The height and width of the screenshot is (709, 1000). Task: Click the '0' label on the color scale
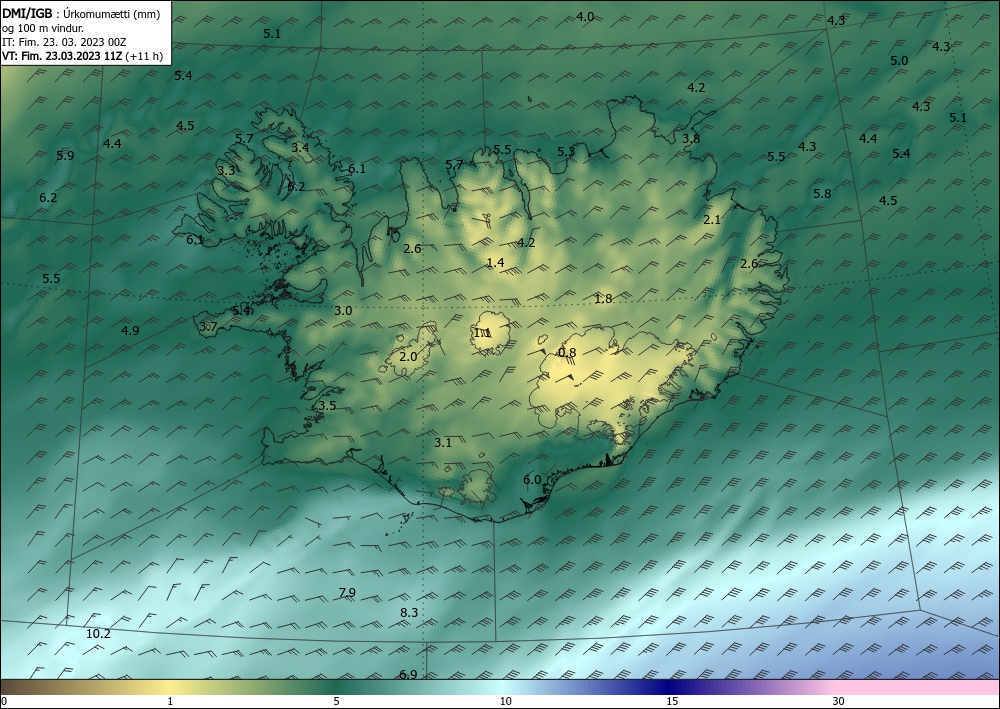4,701
